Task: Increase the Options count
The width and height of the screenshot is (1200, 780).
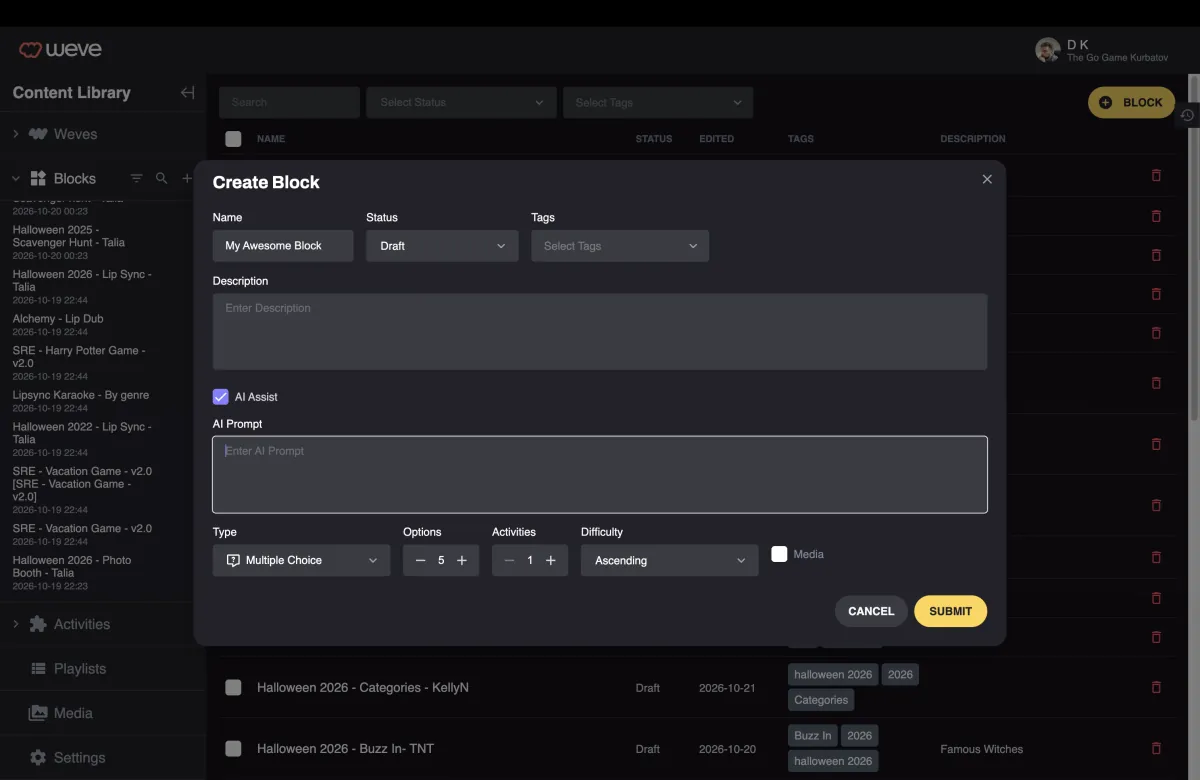Action: pyautogui.click(x=462, y=560)
